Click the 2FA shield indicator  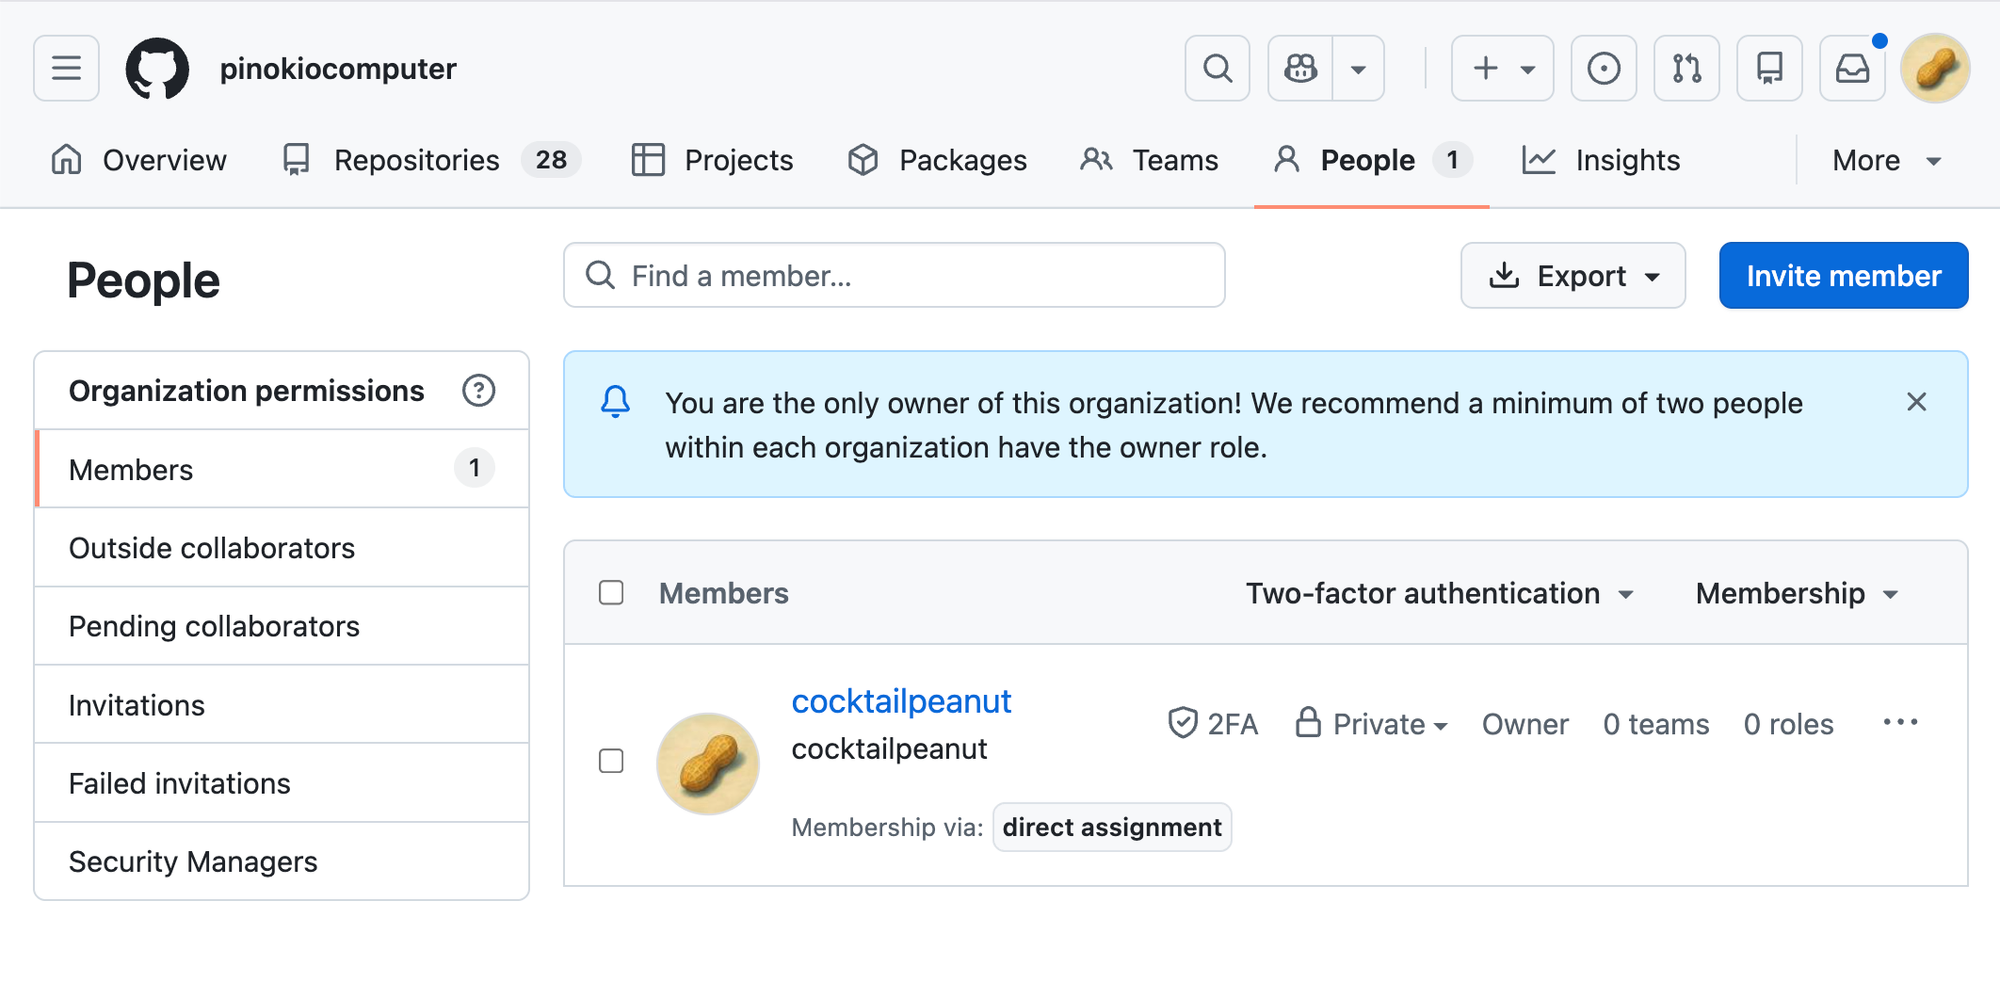(1212, 723)
